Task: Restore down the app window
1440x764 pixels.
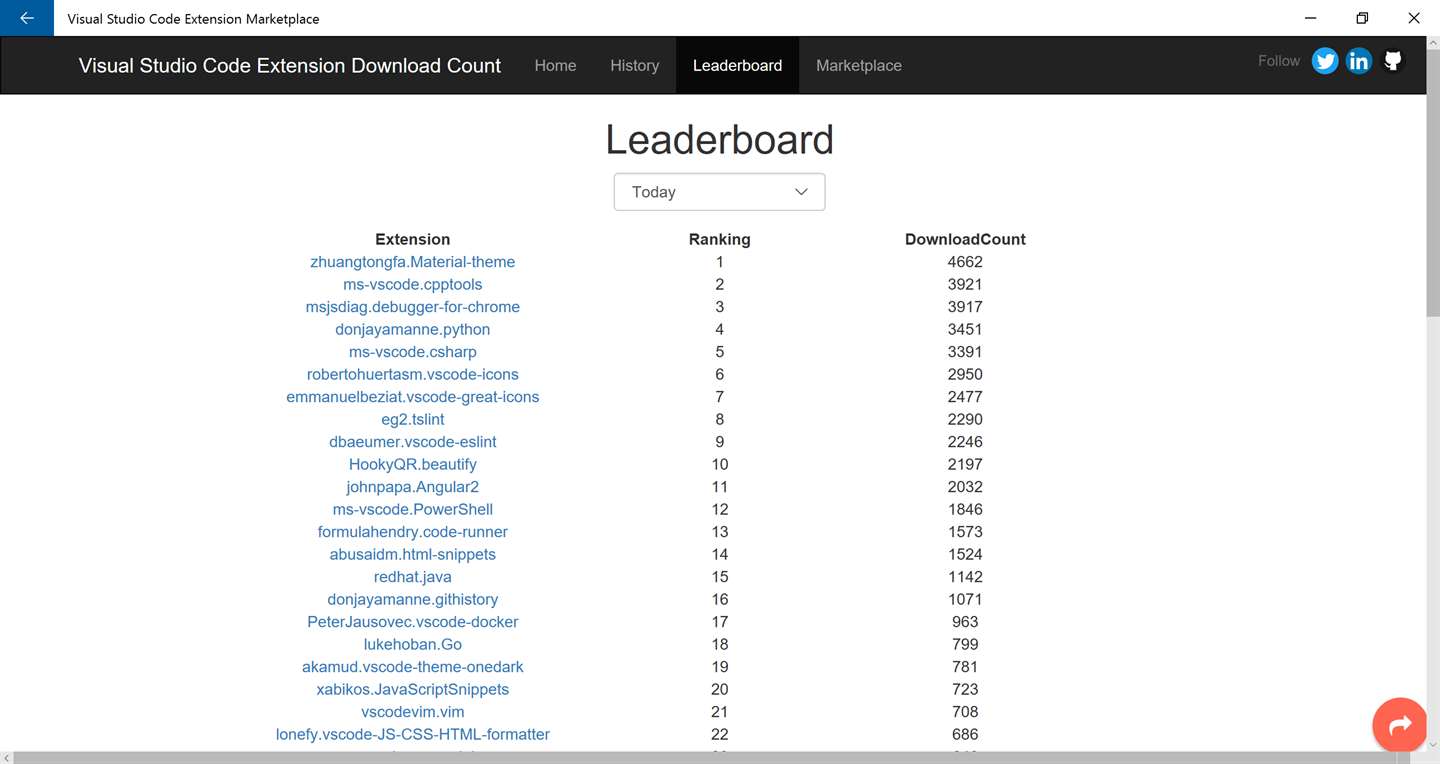Action: pyautogui.click(x=1362, y=18)
